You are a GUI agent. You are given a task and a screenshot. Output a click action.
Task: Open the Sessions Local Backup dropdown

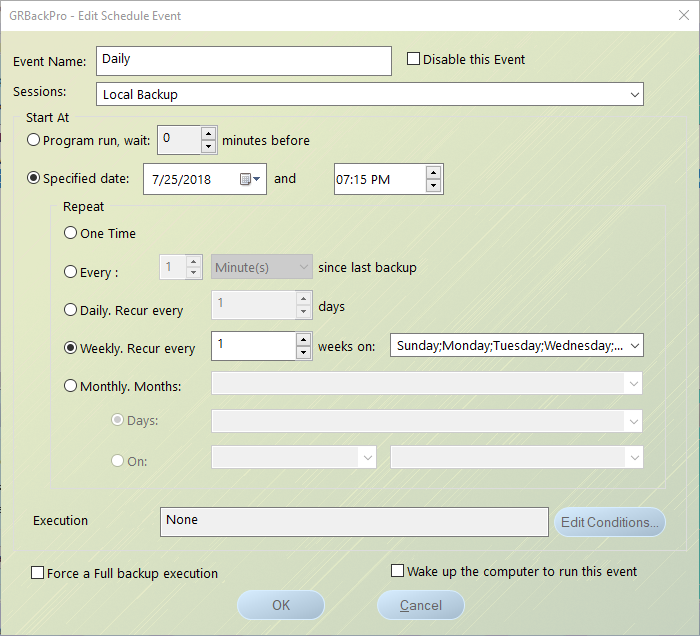tap(634, 94)
